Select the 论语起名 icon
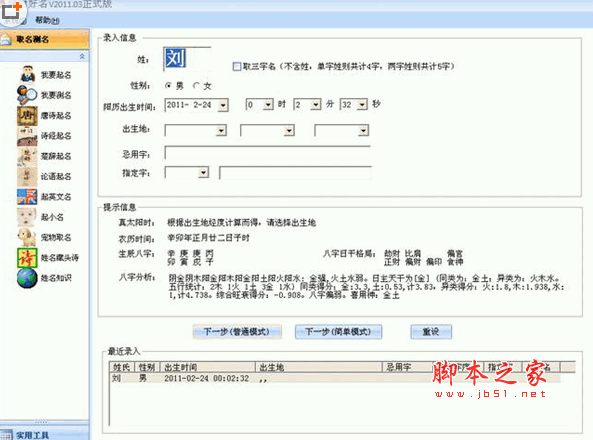This screenshot has width=593, height=440. coord(27,177)
